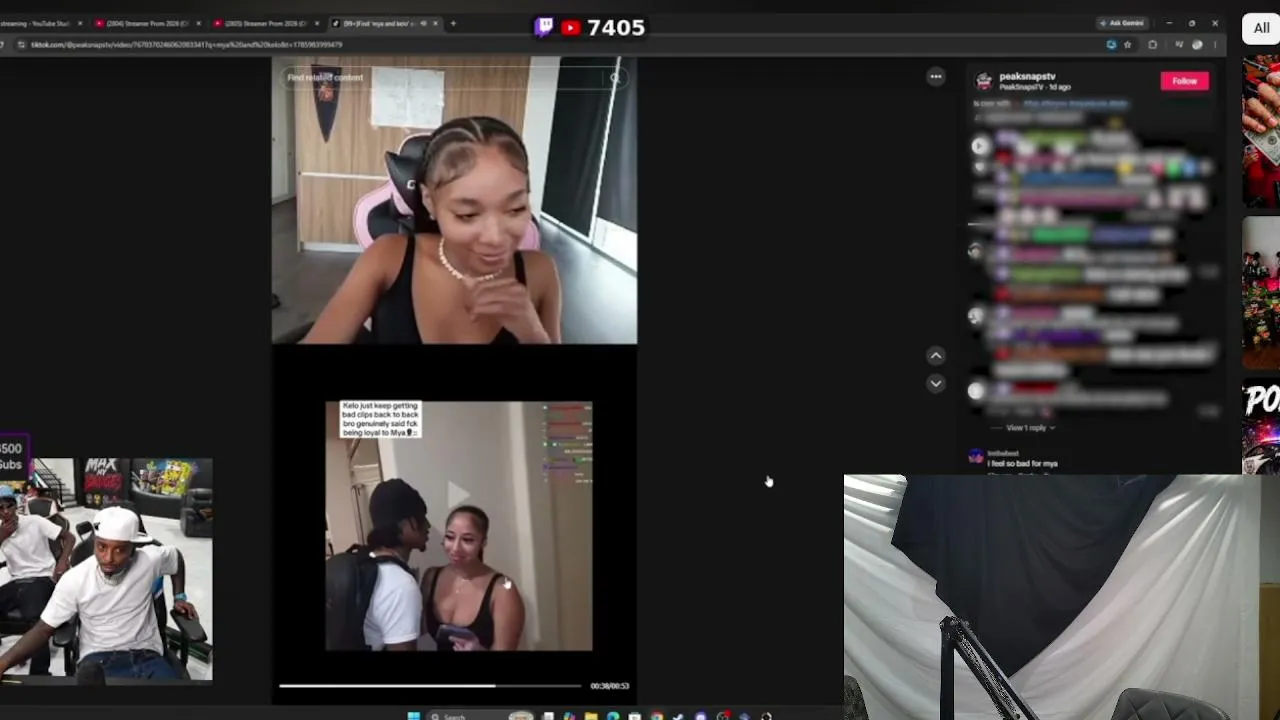Open the Chrome three-dot menu
Viewport: 1280px width, 720px height.
[x=1215, y=45]
